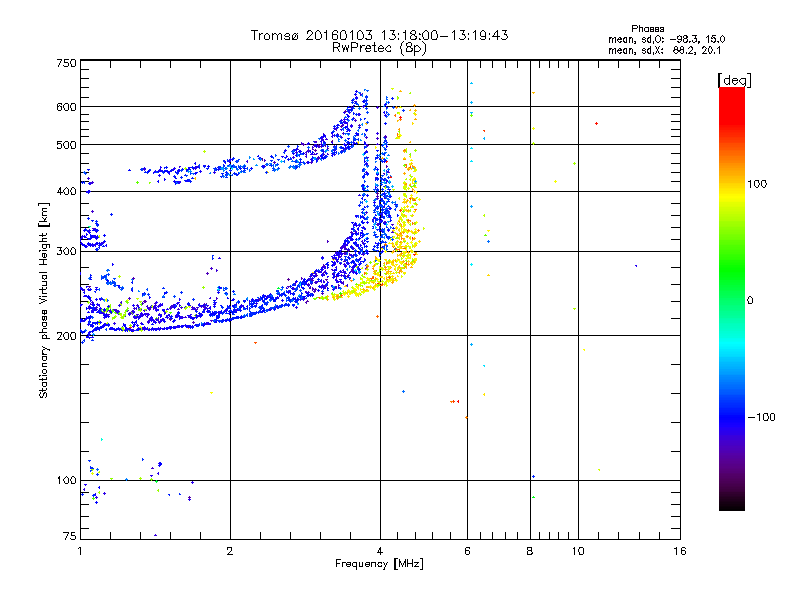Click the 'mean, sd,O: -98.3, 15.0' line
Screen dimensions: 800x600
click(666, 39)
